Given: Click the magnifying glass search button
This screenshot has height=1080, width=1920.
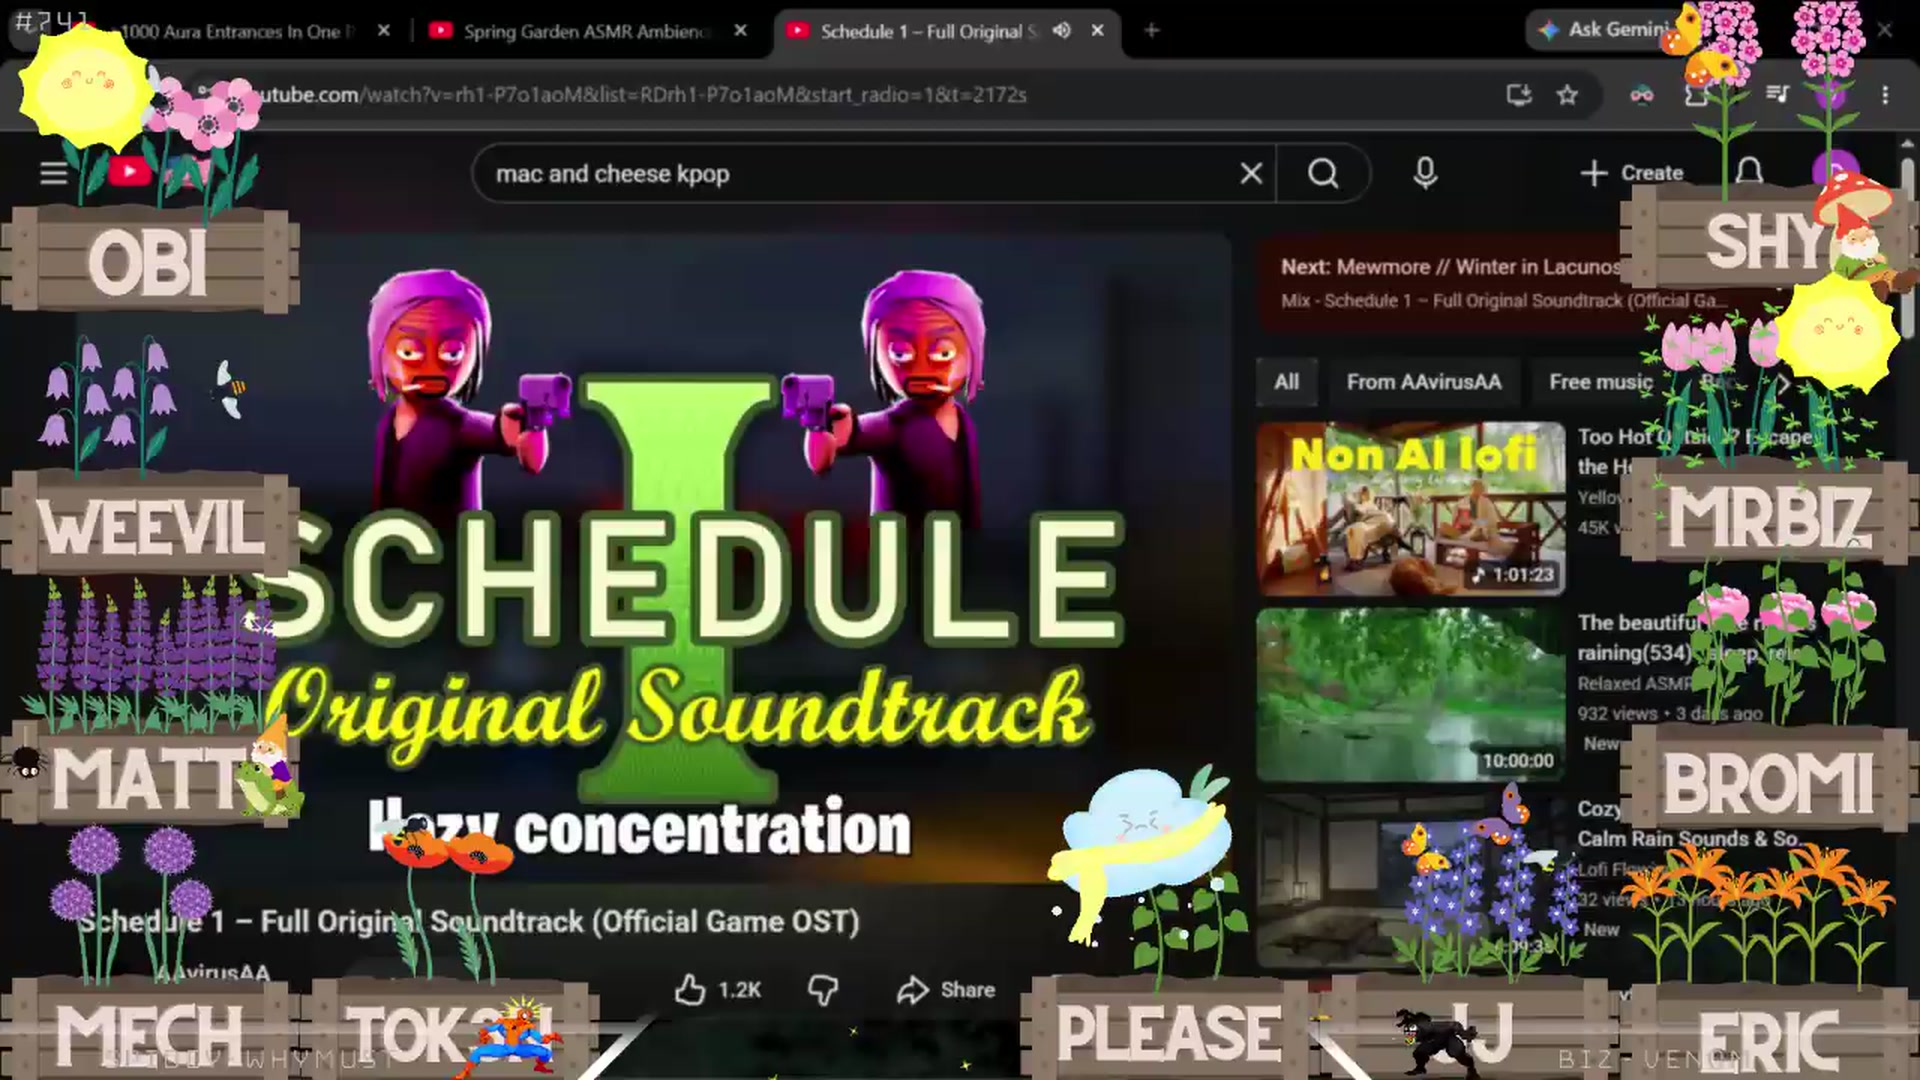Looking at the screenshot, I should (1323, 174).
